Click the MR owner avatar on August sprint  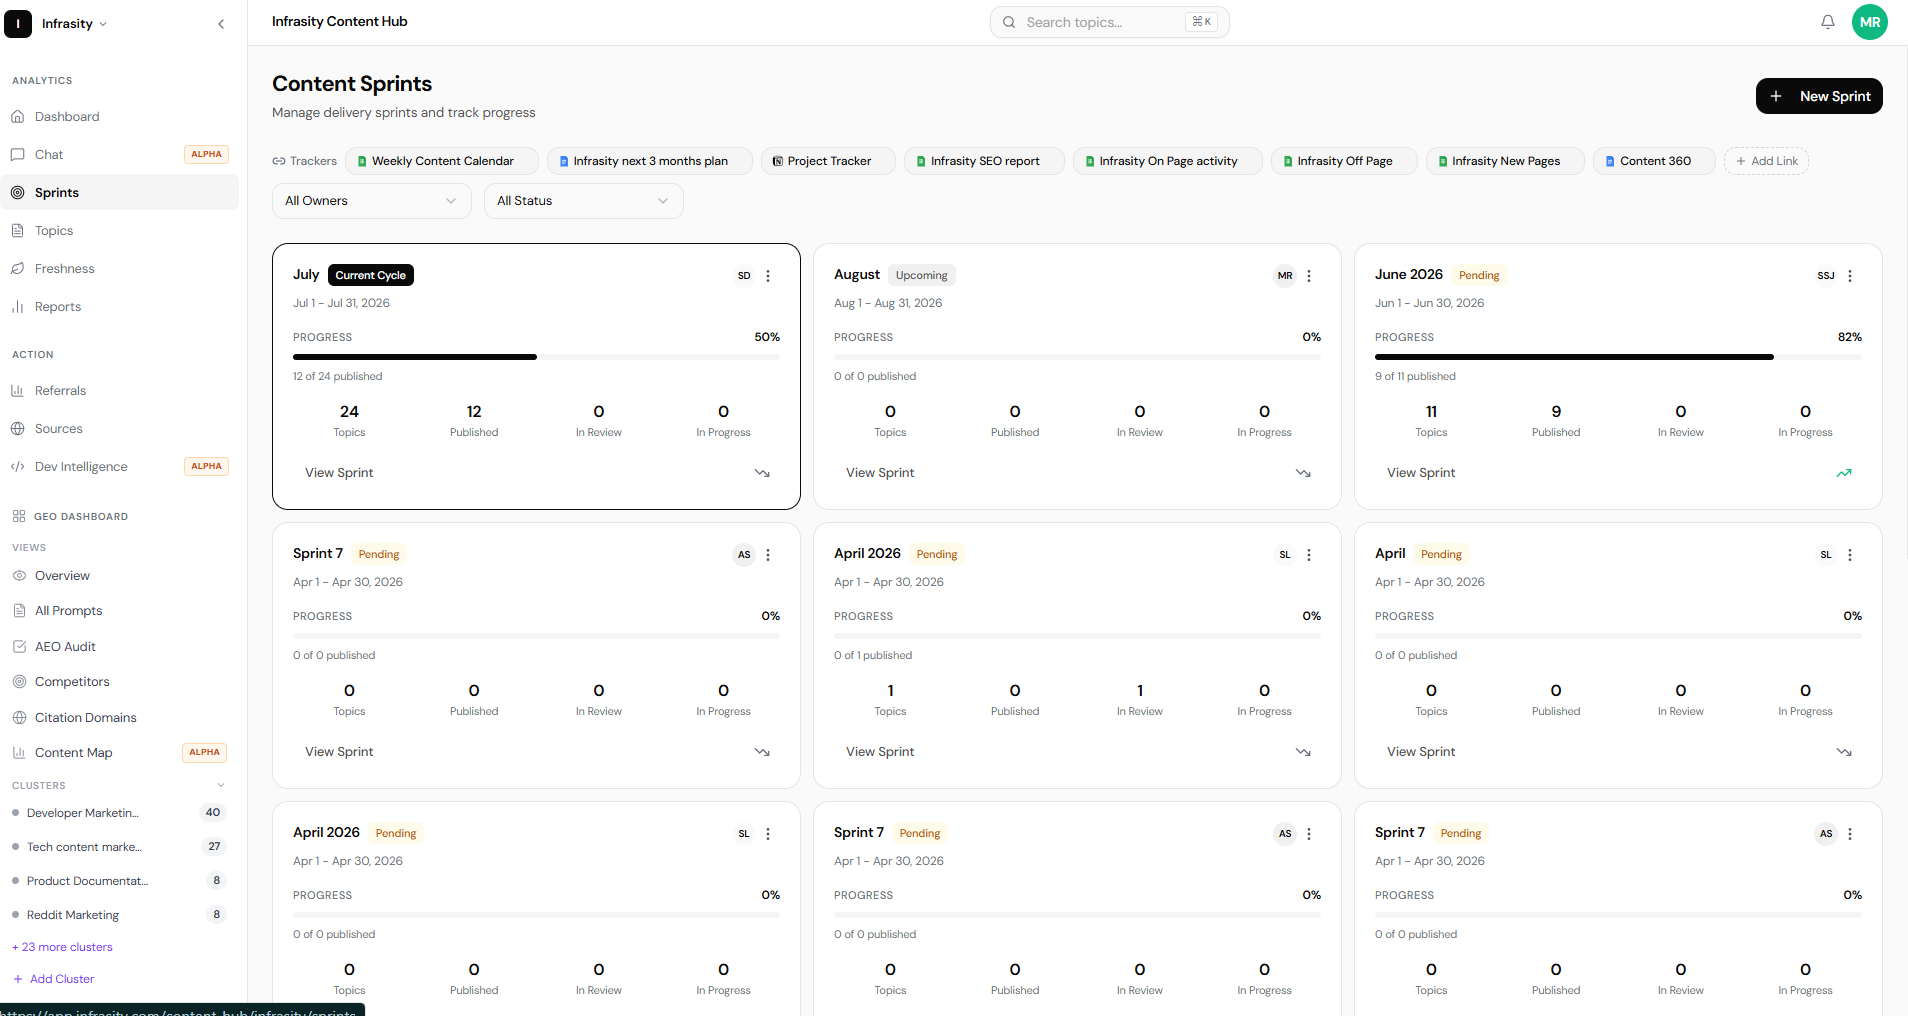point(1285,276)
